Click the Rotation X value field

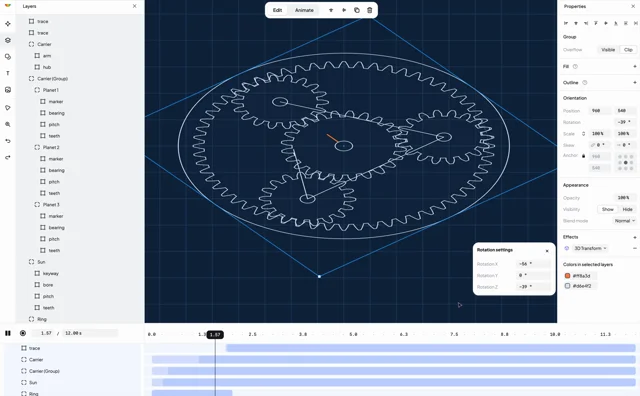[x=533, y=264]
